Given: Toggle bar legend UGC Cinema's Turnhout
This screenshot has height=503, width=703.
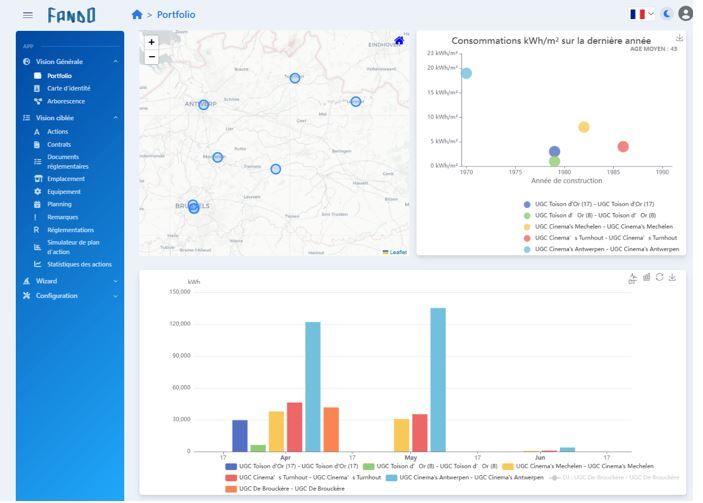Looking at the screenshot, I should click(x=303, y=477).
